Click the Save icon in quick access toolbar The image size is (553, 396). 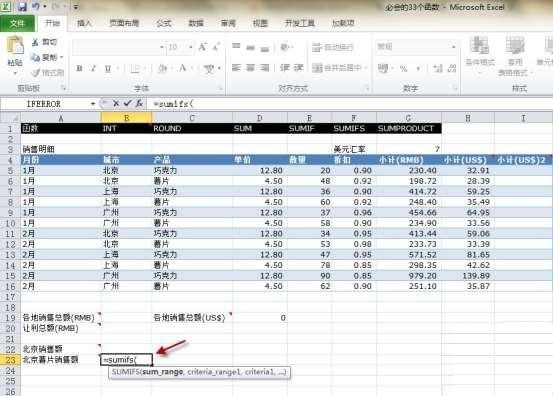click(22, 7)
